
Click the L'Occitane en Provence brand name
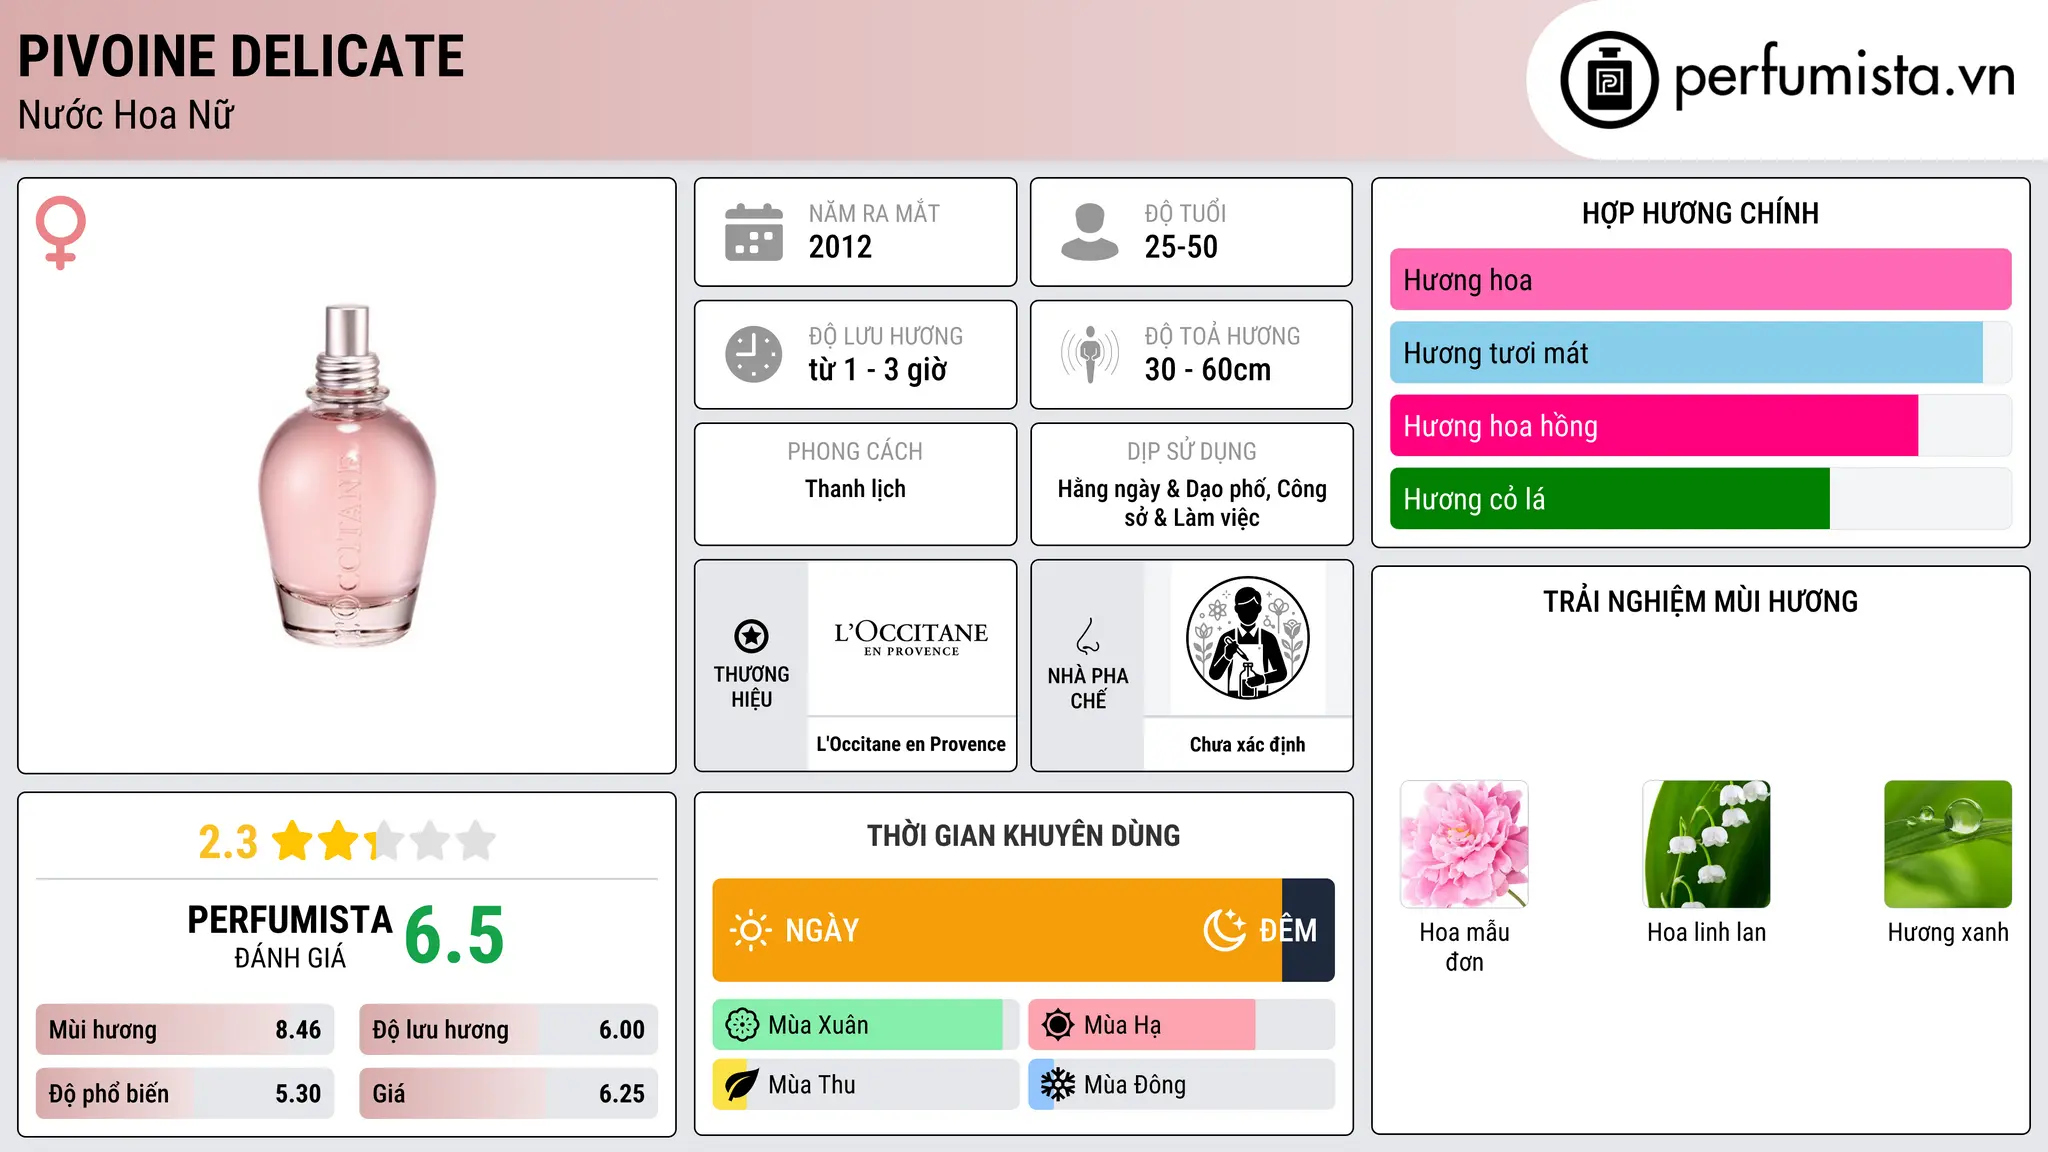click(911, 744)
